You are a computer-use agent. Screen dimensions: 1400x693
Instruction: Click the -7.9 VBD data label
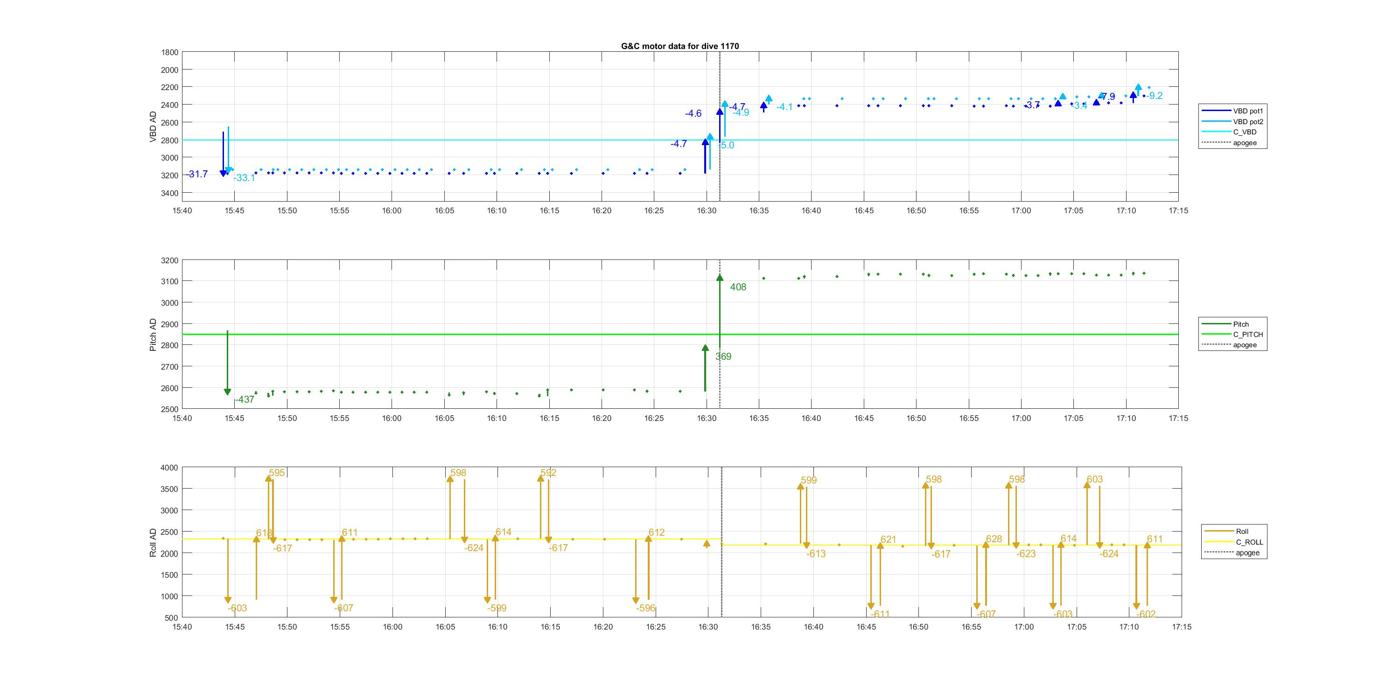(x=1107, y=97)
